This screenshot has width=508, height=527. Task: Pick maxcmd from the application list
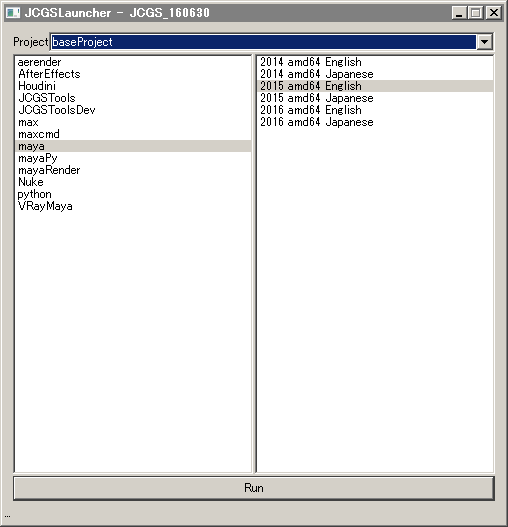[x=133, y=134]
